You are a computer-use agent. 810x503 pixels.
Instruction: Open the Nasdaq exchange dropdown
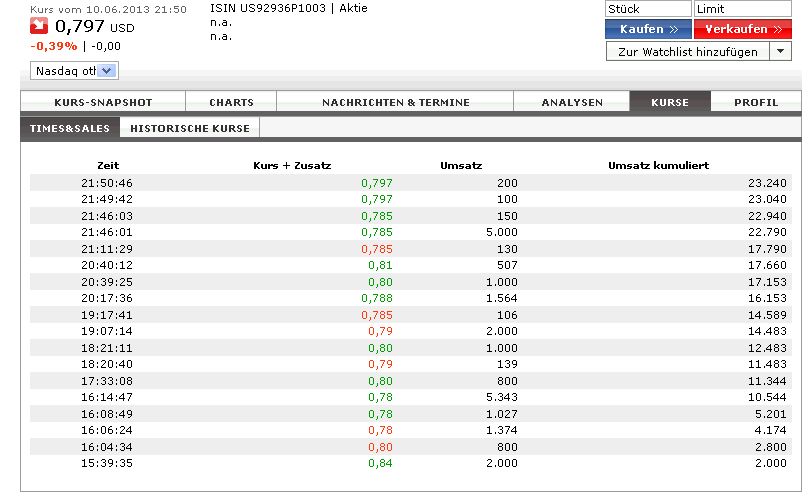coord(76,71)
